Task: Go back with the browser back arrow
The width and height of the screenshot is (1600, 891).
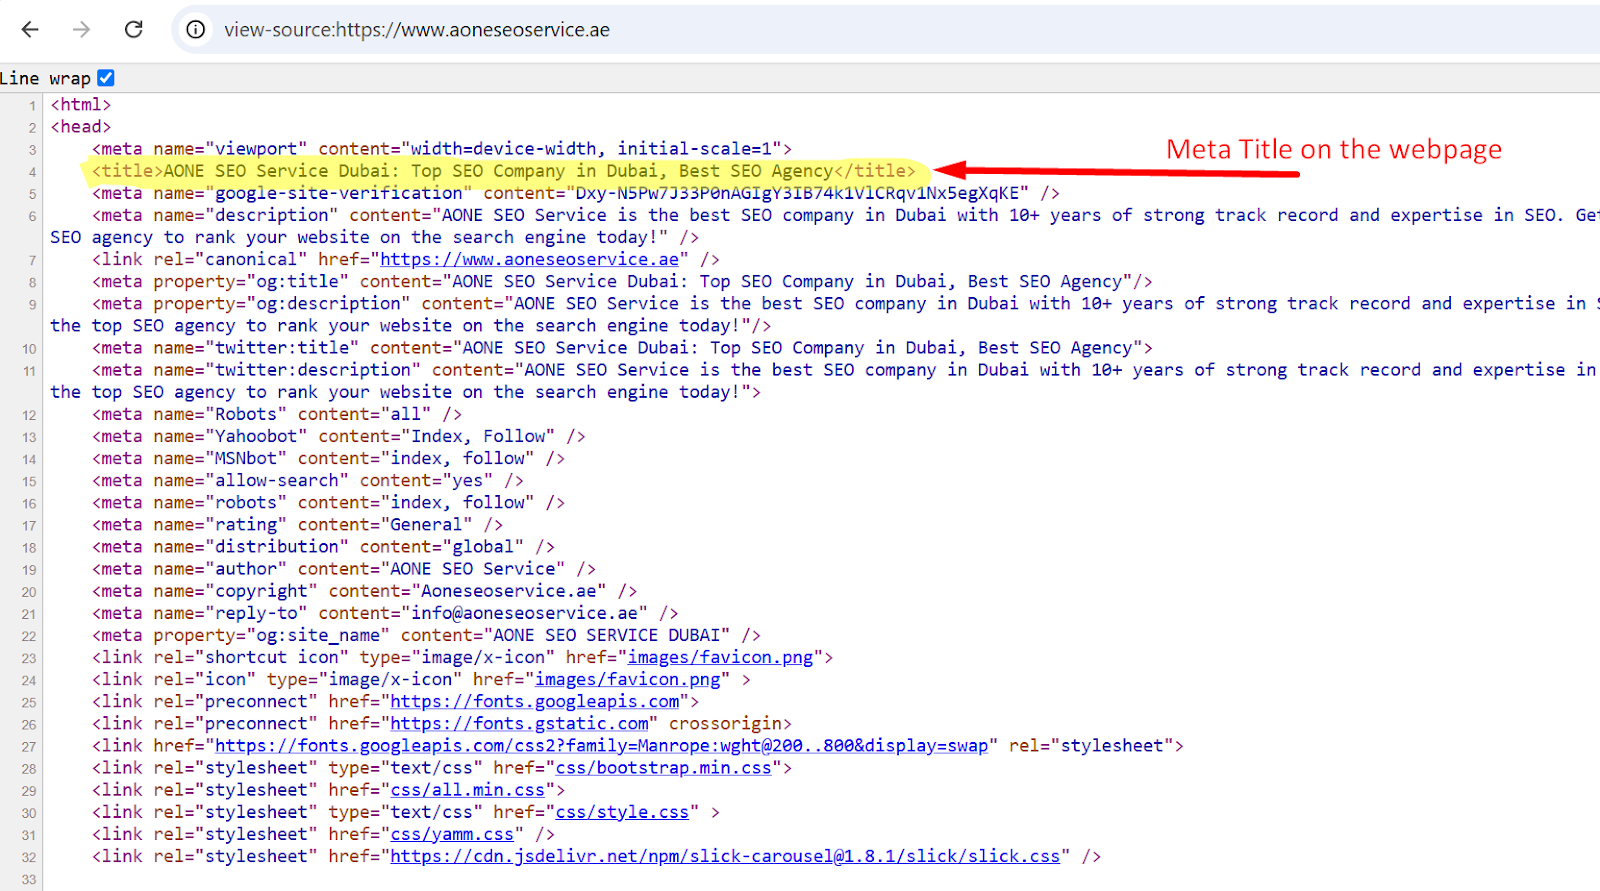Action: 30,29
